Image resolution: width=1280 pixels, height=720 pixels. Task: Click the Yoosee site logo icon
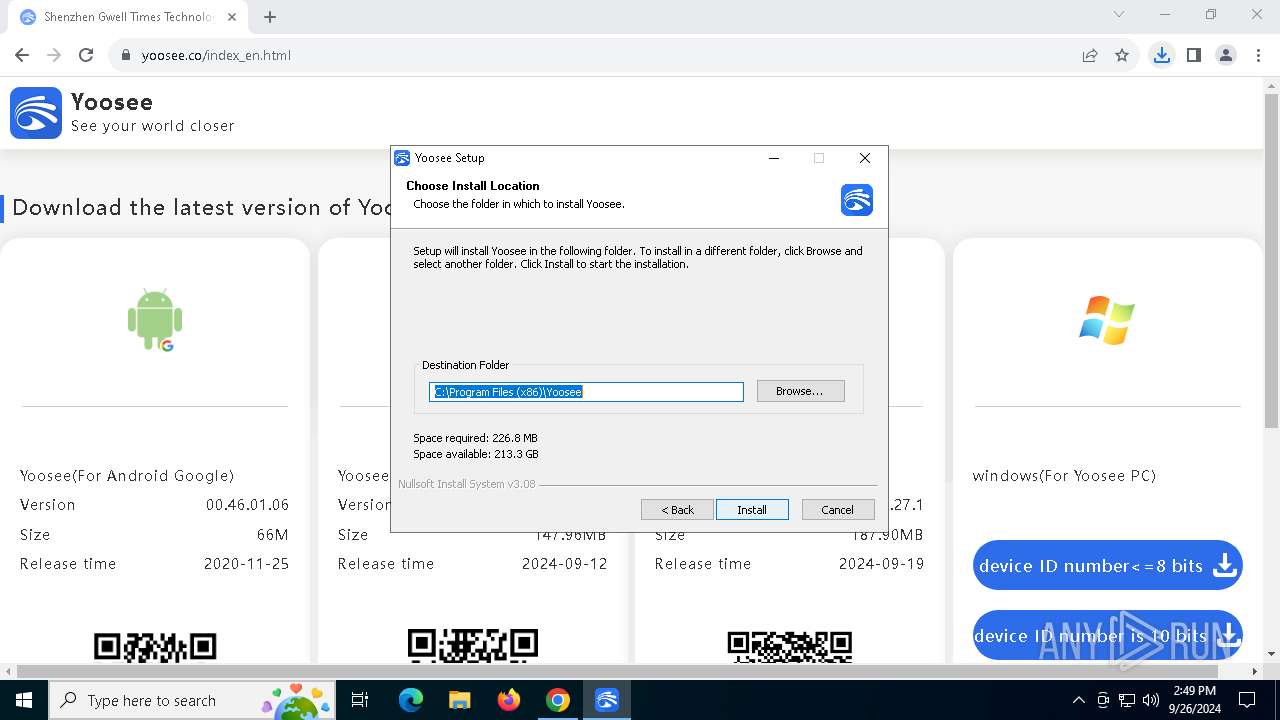coord(36,112)
